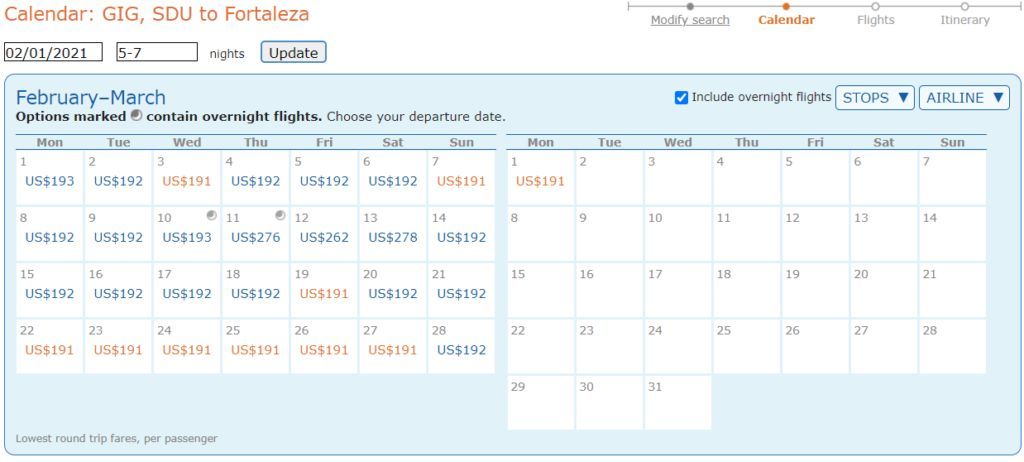Open the Modify search step
Screen dimensions: 1024x462
pos(690,20)
